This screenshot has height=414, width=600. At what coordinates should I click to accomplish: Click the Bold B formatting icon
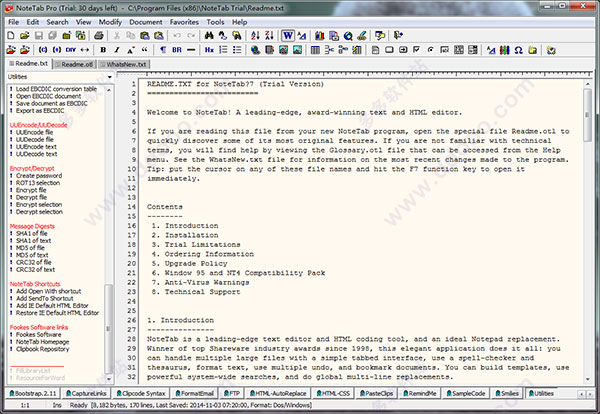click(103, 50)
